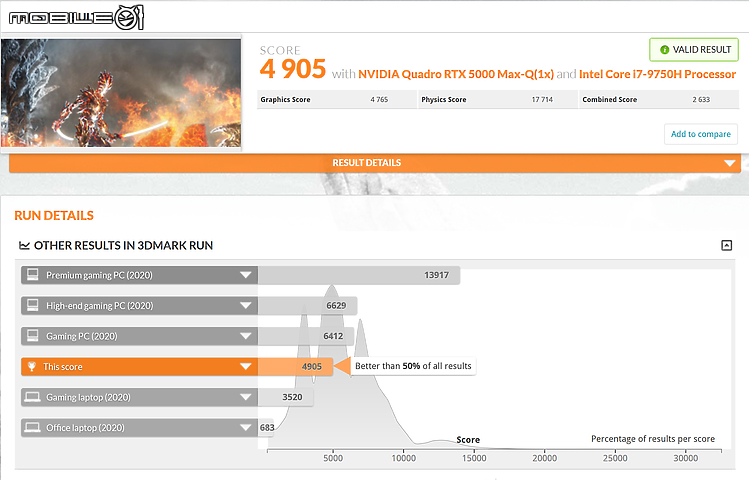Viewport: 749px width, 480px height.
Task: Click the Graphics Score value 4 765
Action: point(379,100)
